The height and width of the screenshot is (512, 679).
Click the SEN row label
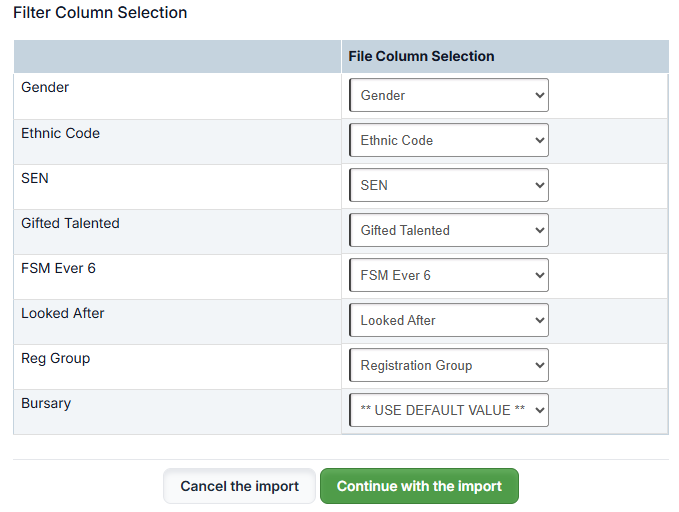35,178
